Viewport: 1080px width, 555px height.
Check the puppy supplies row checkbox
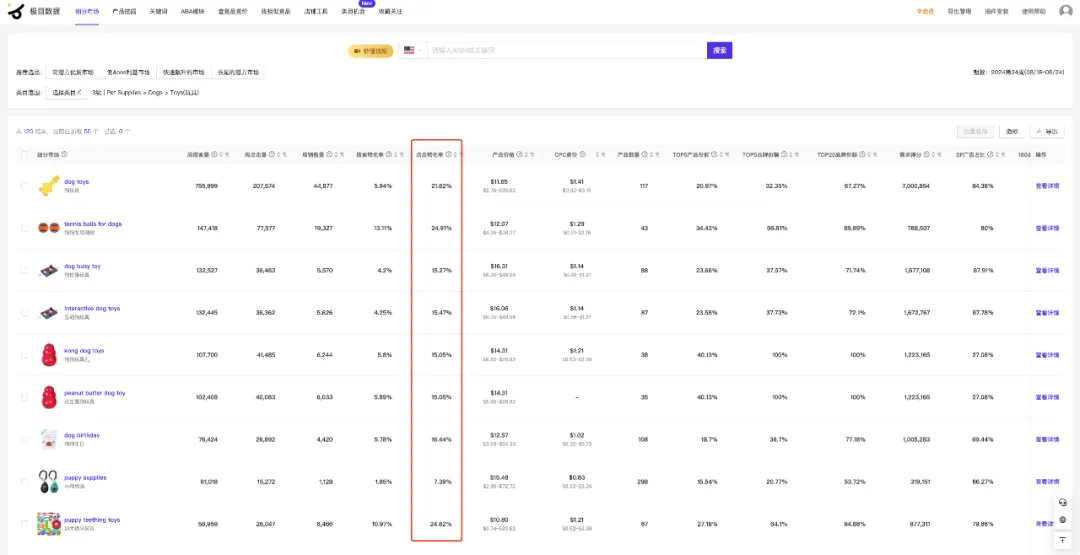pyautogui.click(x=25, y=481)
